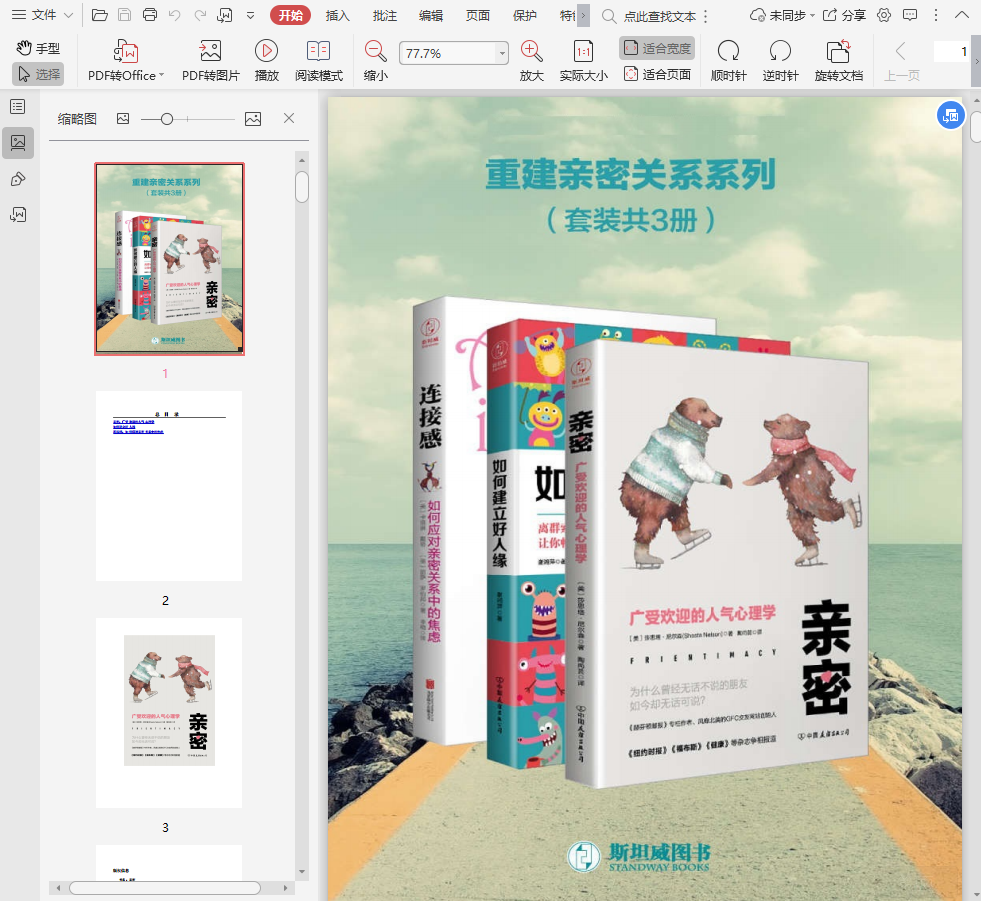
Task: Click the large thumbnail size icon
Action: (x=253, y=119)
